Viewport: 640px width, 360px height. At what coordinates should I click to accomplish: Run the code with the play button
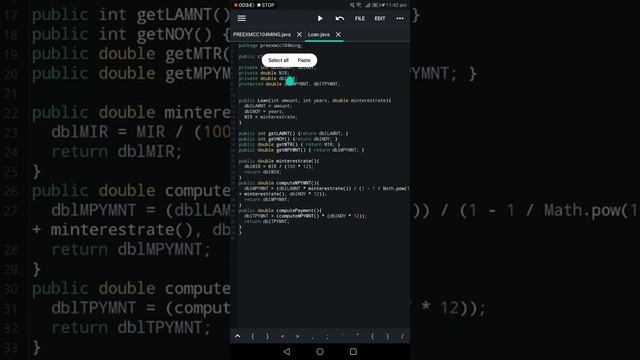click(x=320, y=18)
